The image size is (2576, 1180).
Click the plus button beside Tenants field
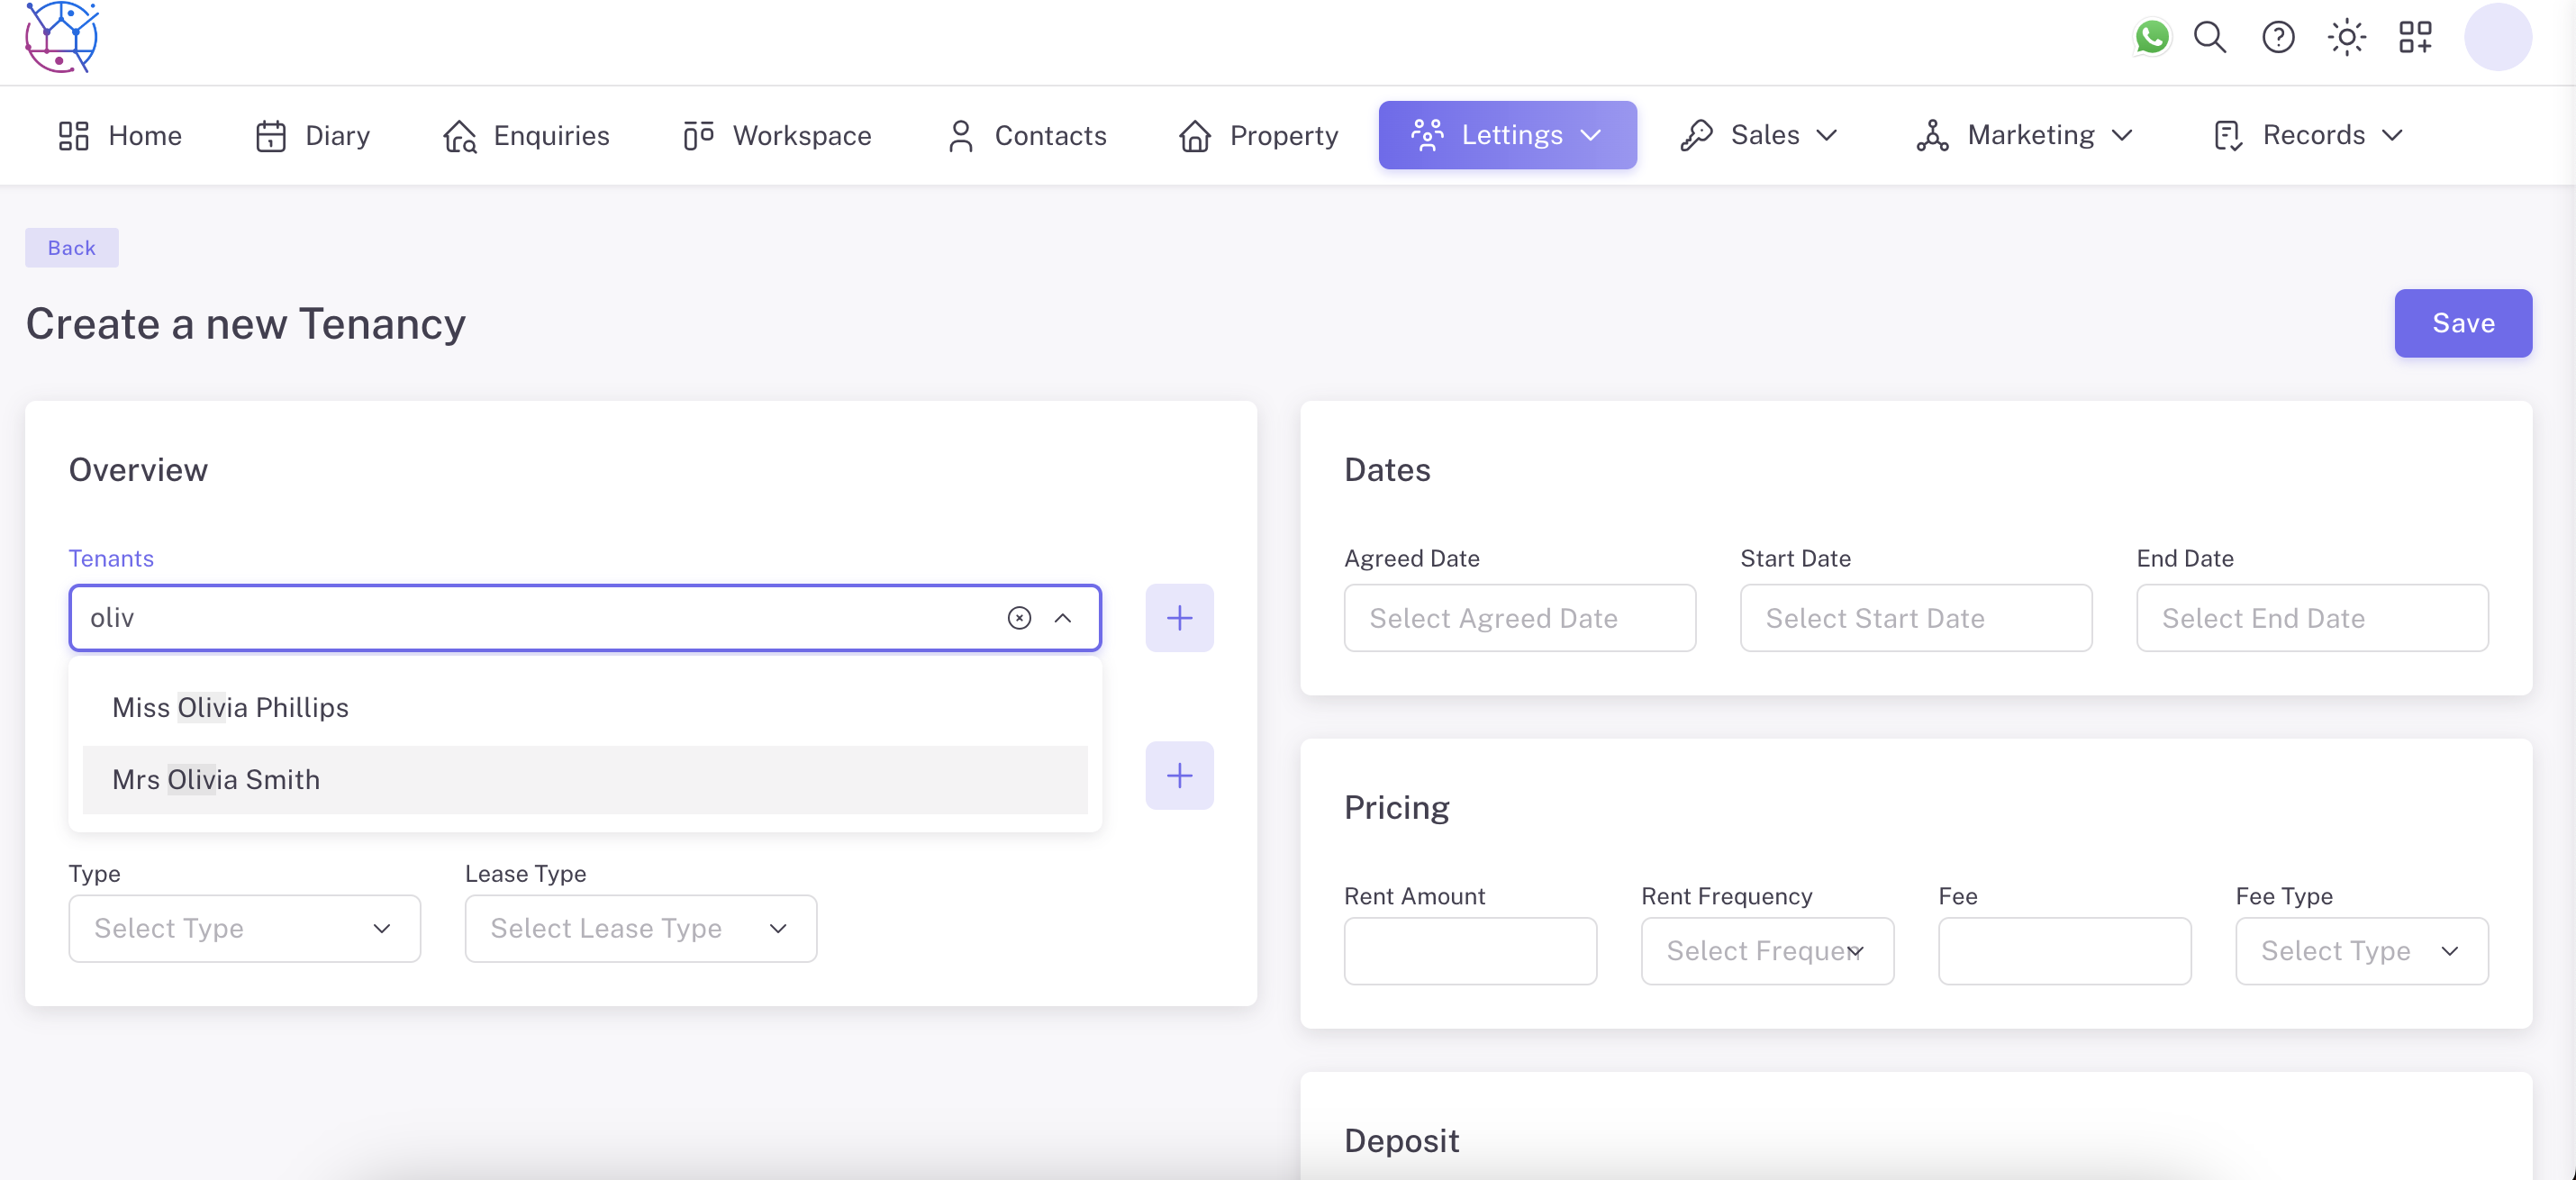coord(1179,618)
